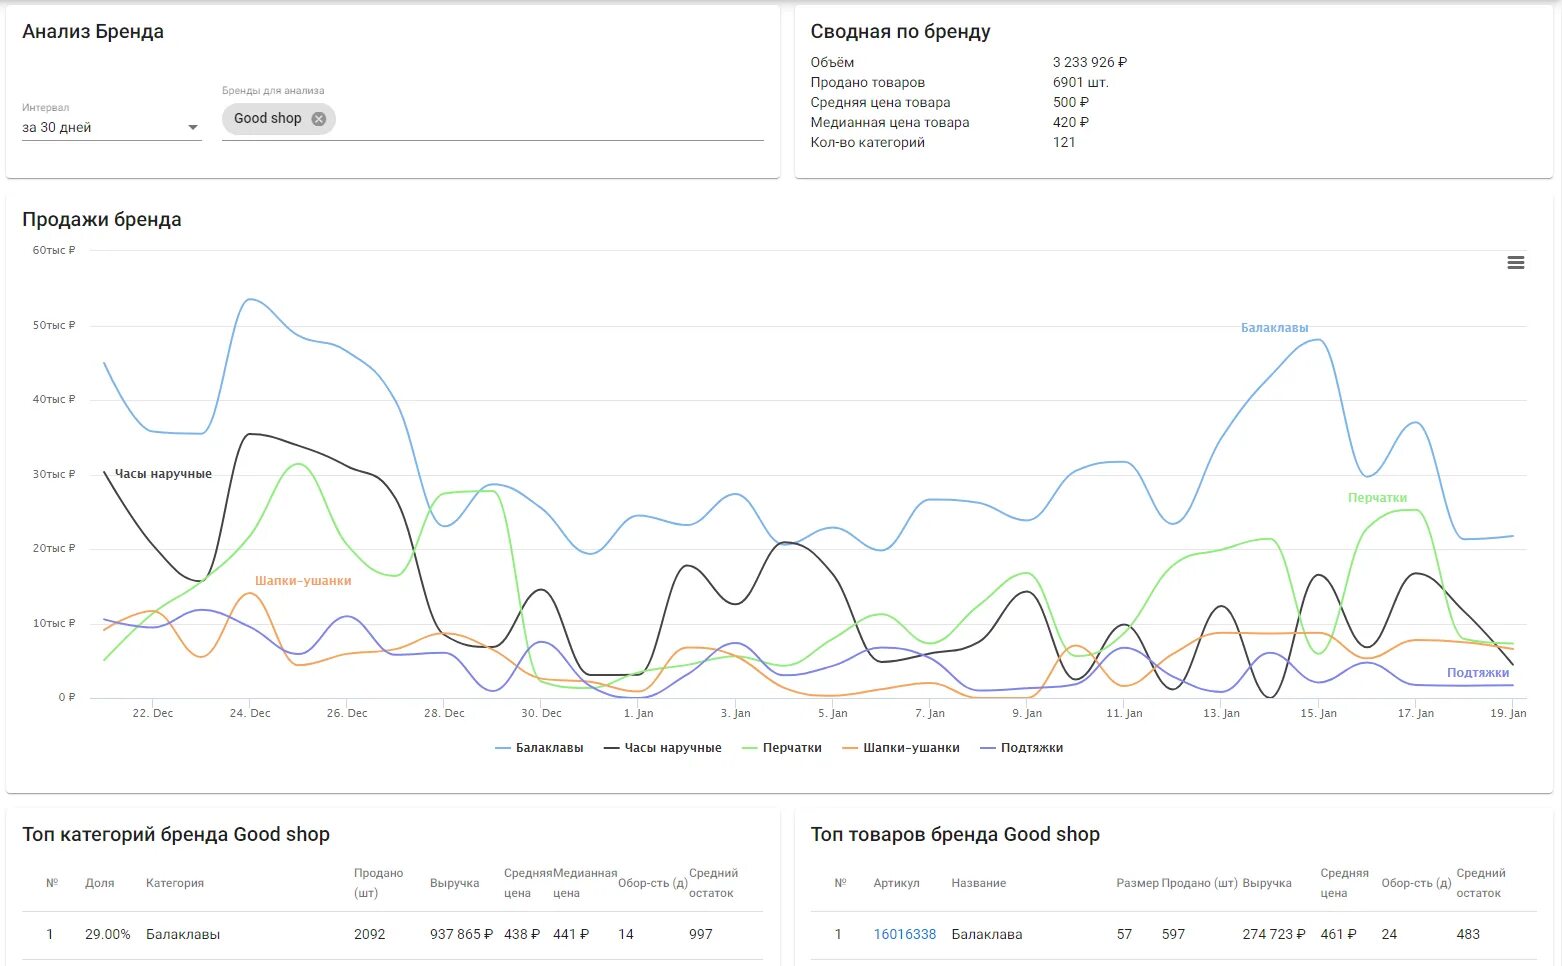Click the Балаклавы line label on chart
Image resolution: width=1562 pixels, height=966 pixels.
[1274, 328]
